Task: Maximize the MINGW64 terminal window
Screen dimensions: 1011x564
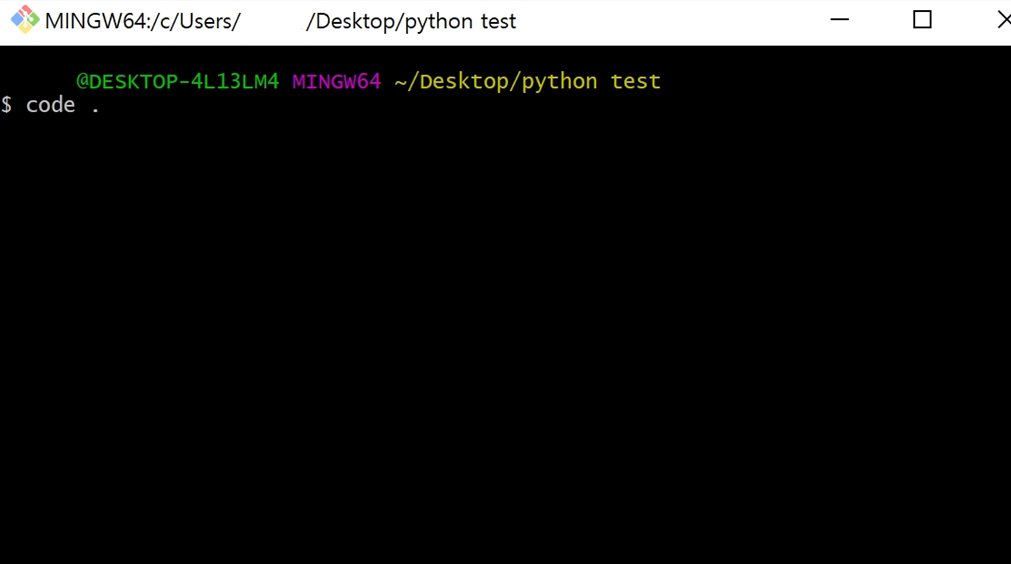Action: (x=922, y=20)
